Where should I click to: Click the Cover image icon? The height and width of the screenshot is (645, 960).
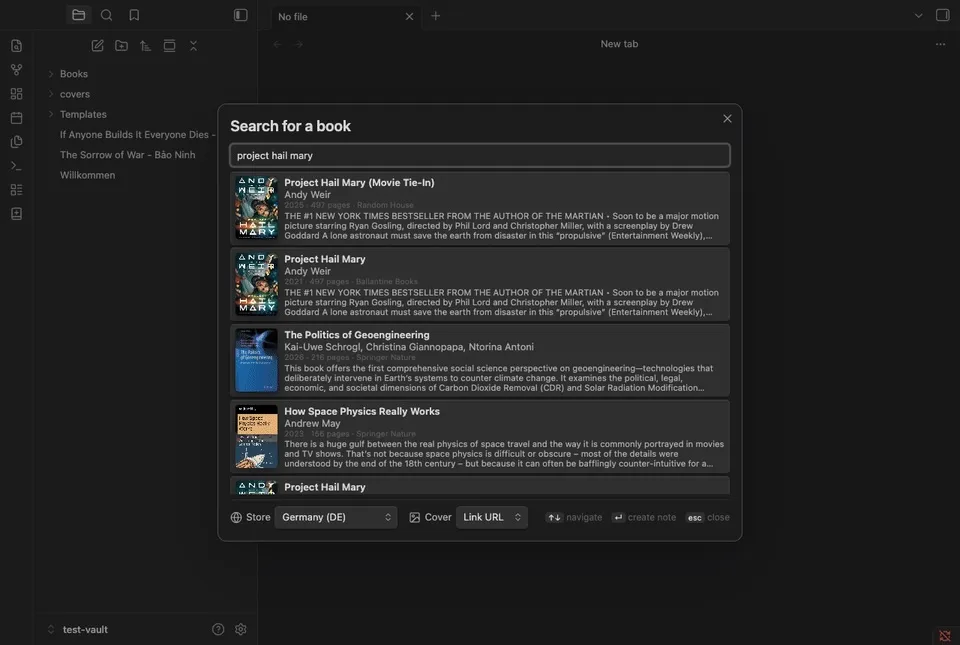[x=414, y=518]
